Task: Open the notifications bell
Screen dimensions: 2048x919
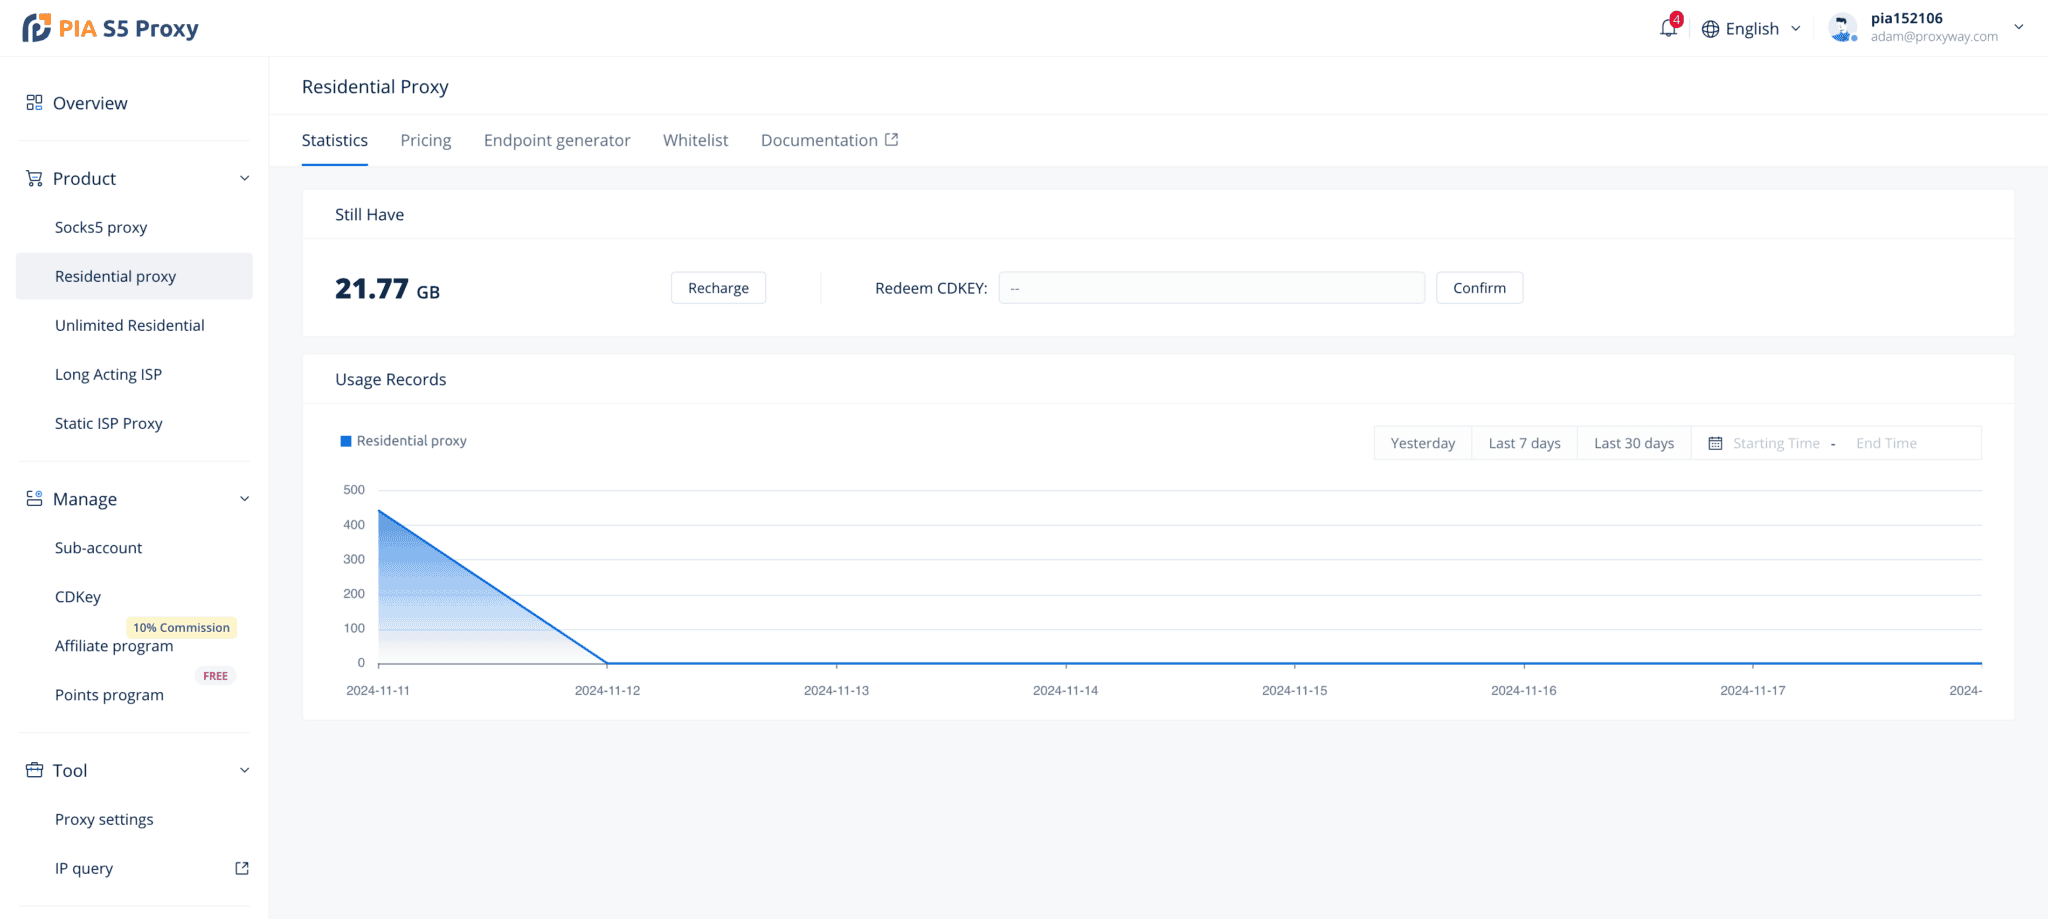Action: point(1667,28)
